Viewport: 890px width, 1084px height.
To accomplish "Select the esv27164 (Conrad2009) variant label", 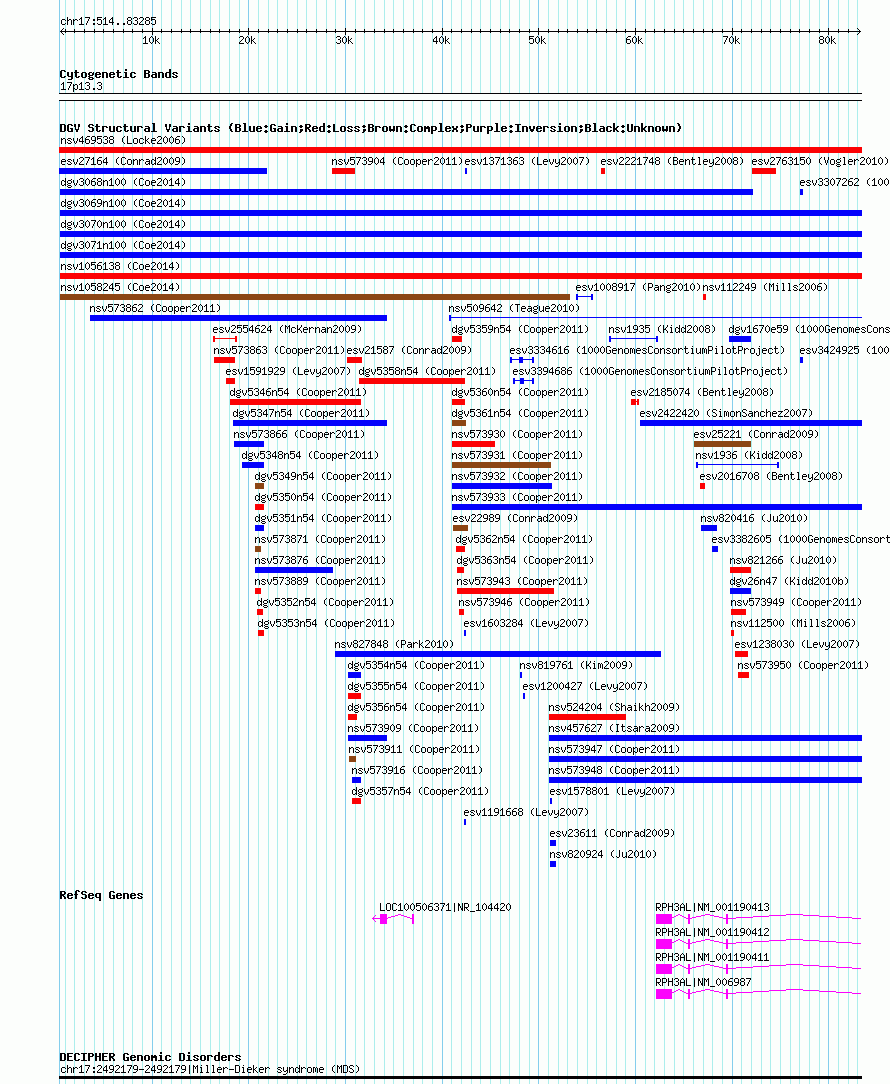I will click(x=123, y=161).
